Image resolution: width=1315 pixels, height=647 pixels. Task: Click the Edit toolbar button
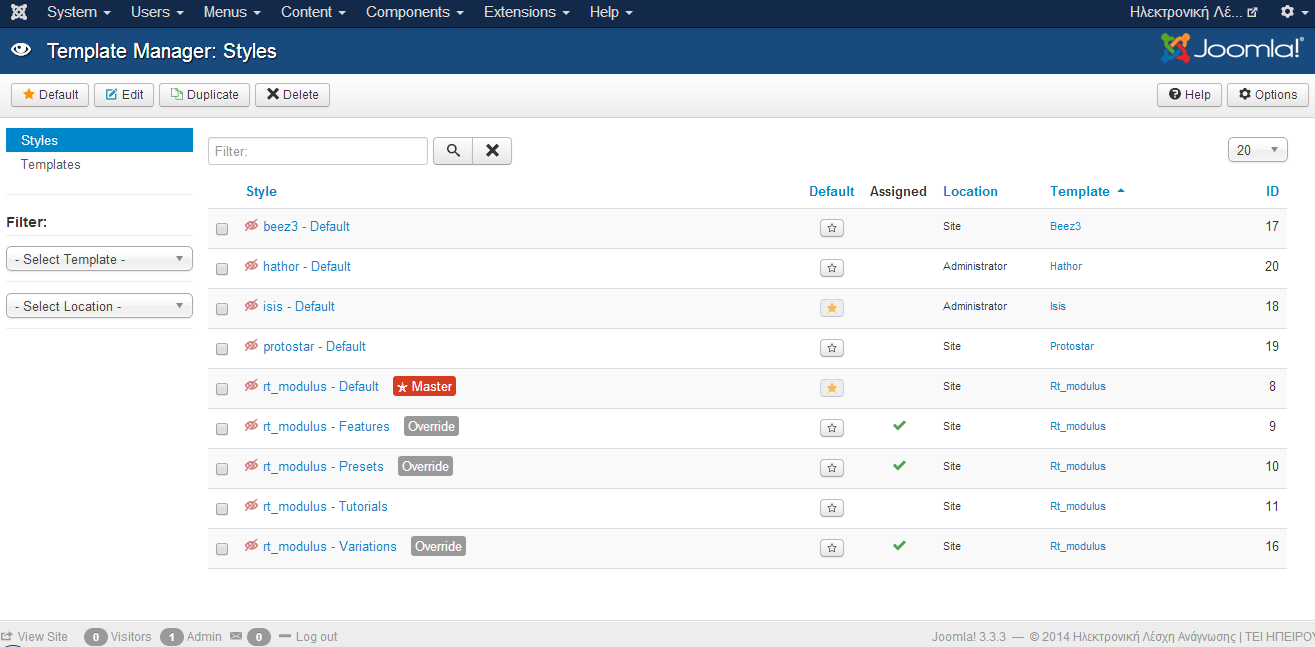(124, 95)
